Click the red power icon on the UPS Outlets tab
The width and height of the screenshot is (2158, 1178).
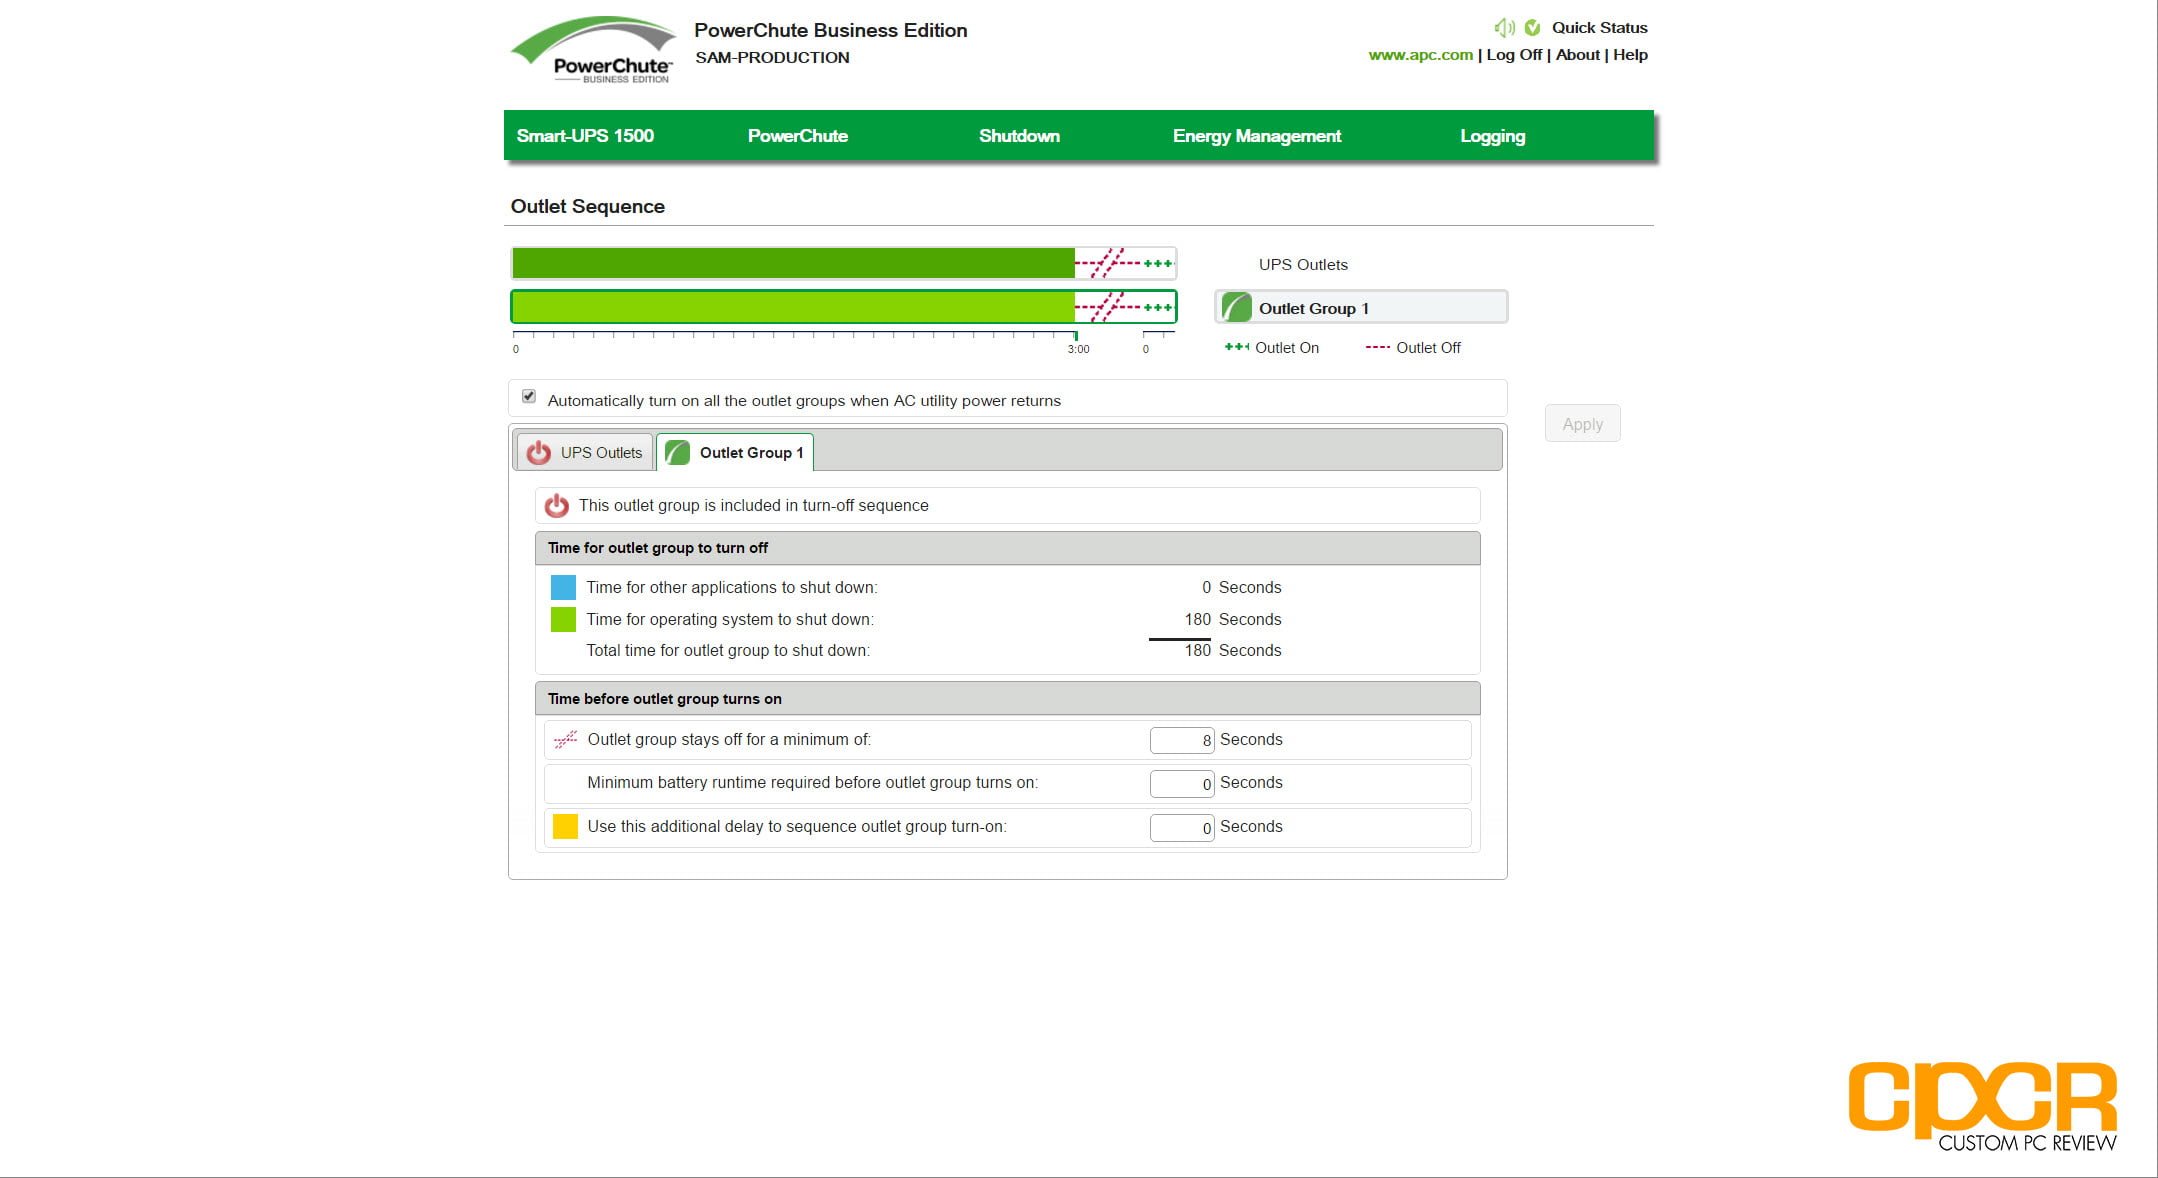(539, 453)
